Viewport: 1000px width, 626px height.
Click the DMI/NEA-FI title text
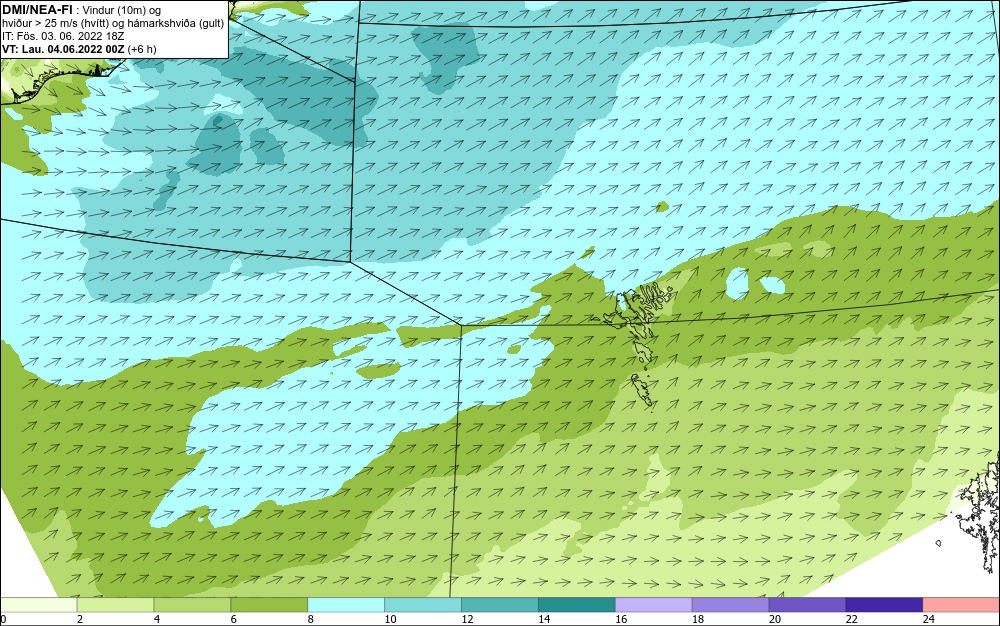37,10
